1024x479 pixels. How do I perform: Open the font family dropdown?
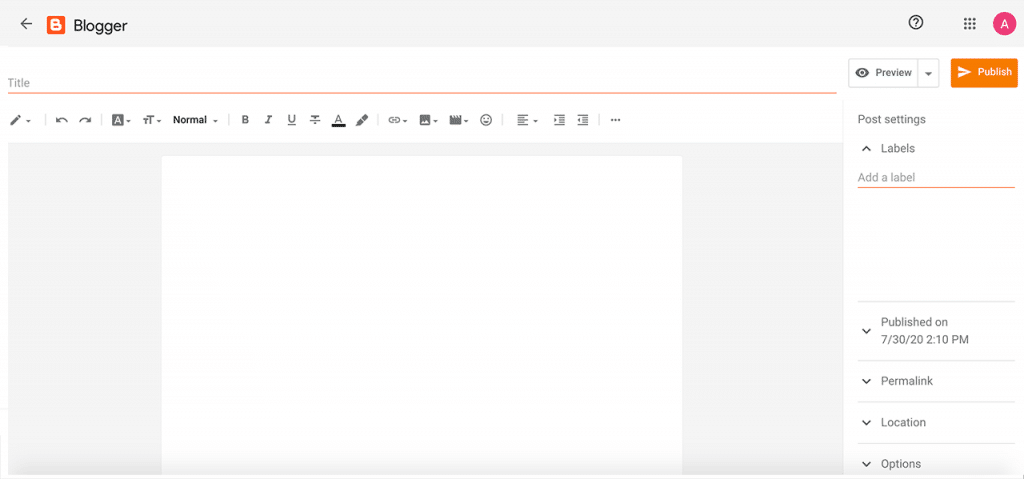[x=121, y=120]
